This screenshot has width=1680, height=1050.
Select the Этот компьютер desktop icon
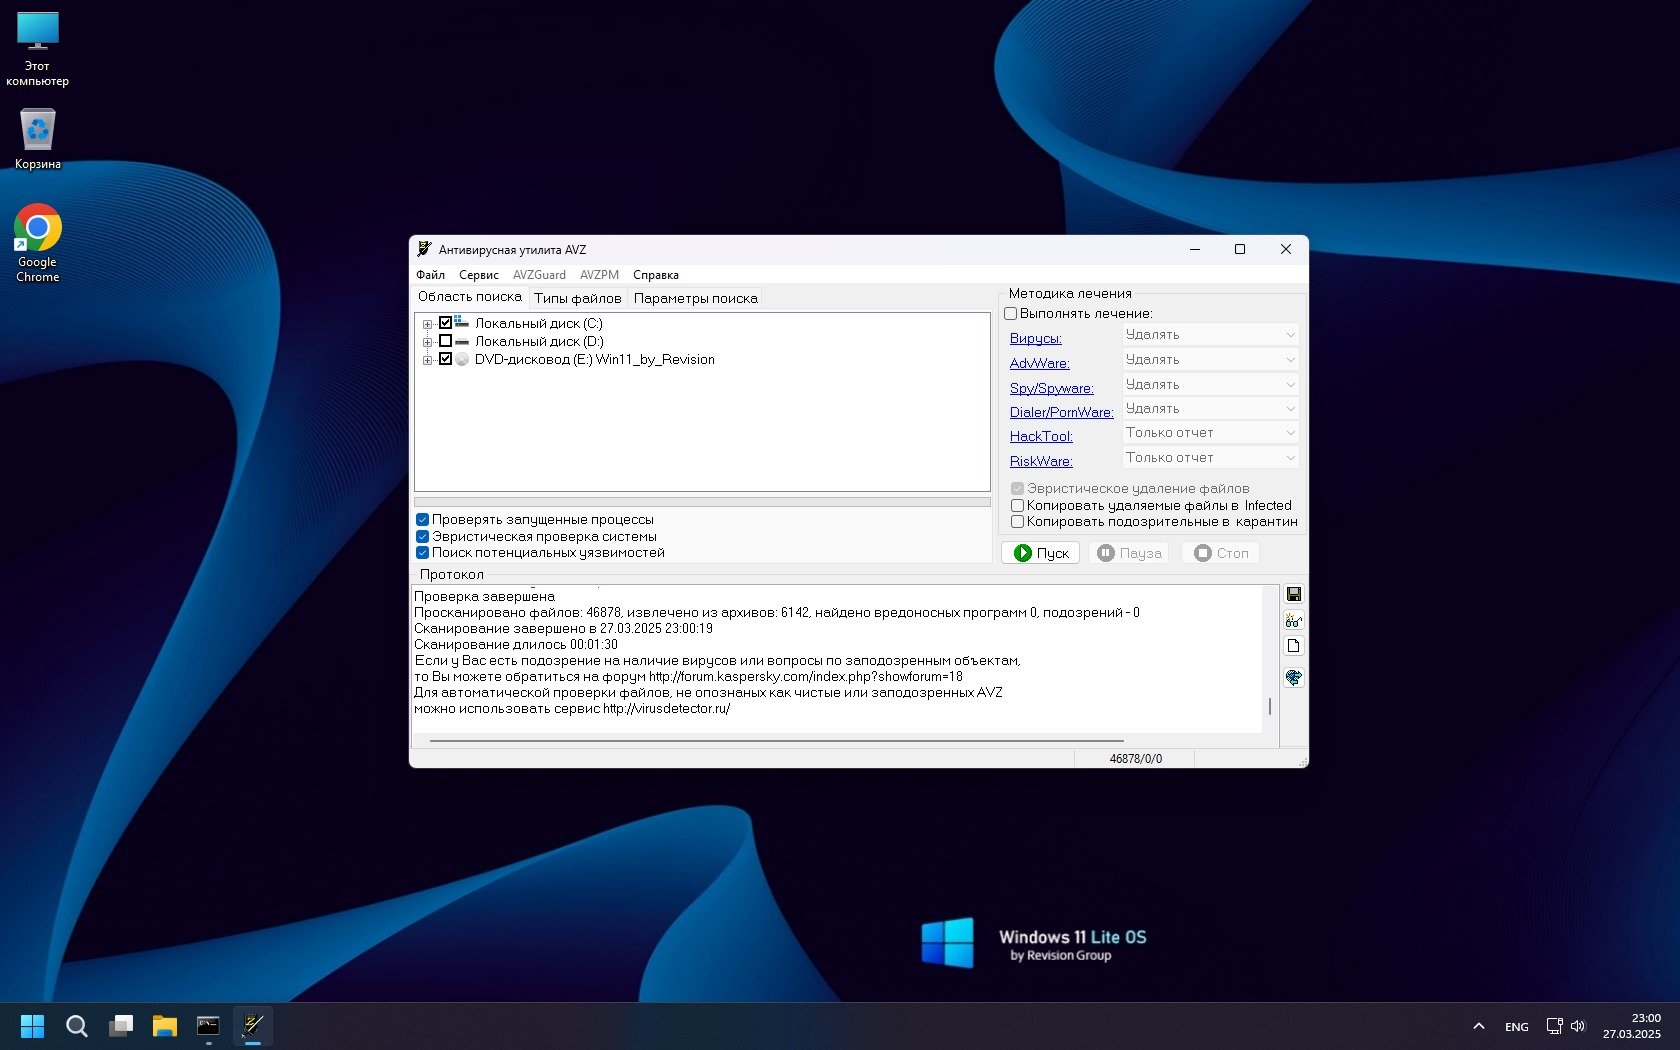coord(38,50)
